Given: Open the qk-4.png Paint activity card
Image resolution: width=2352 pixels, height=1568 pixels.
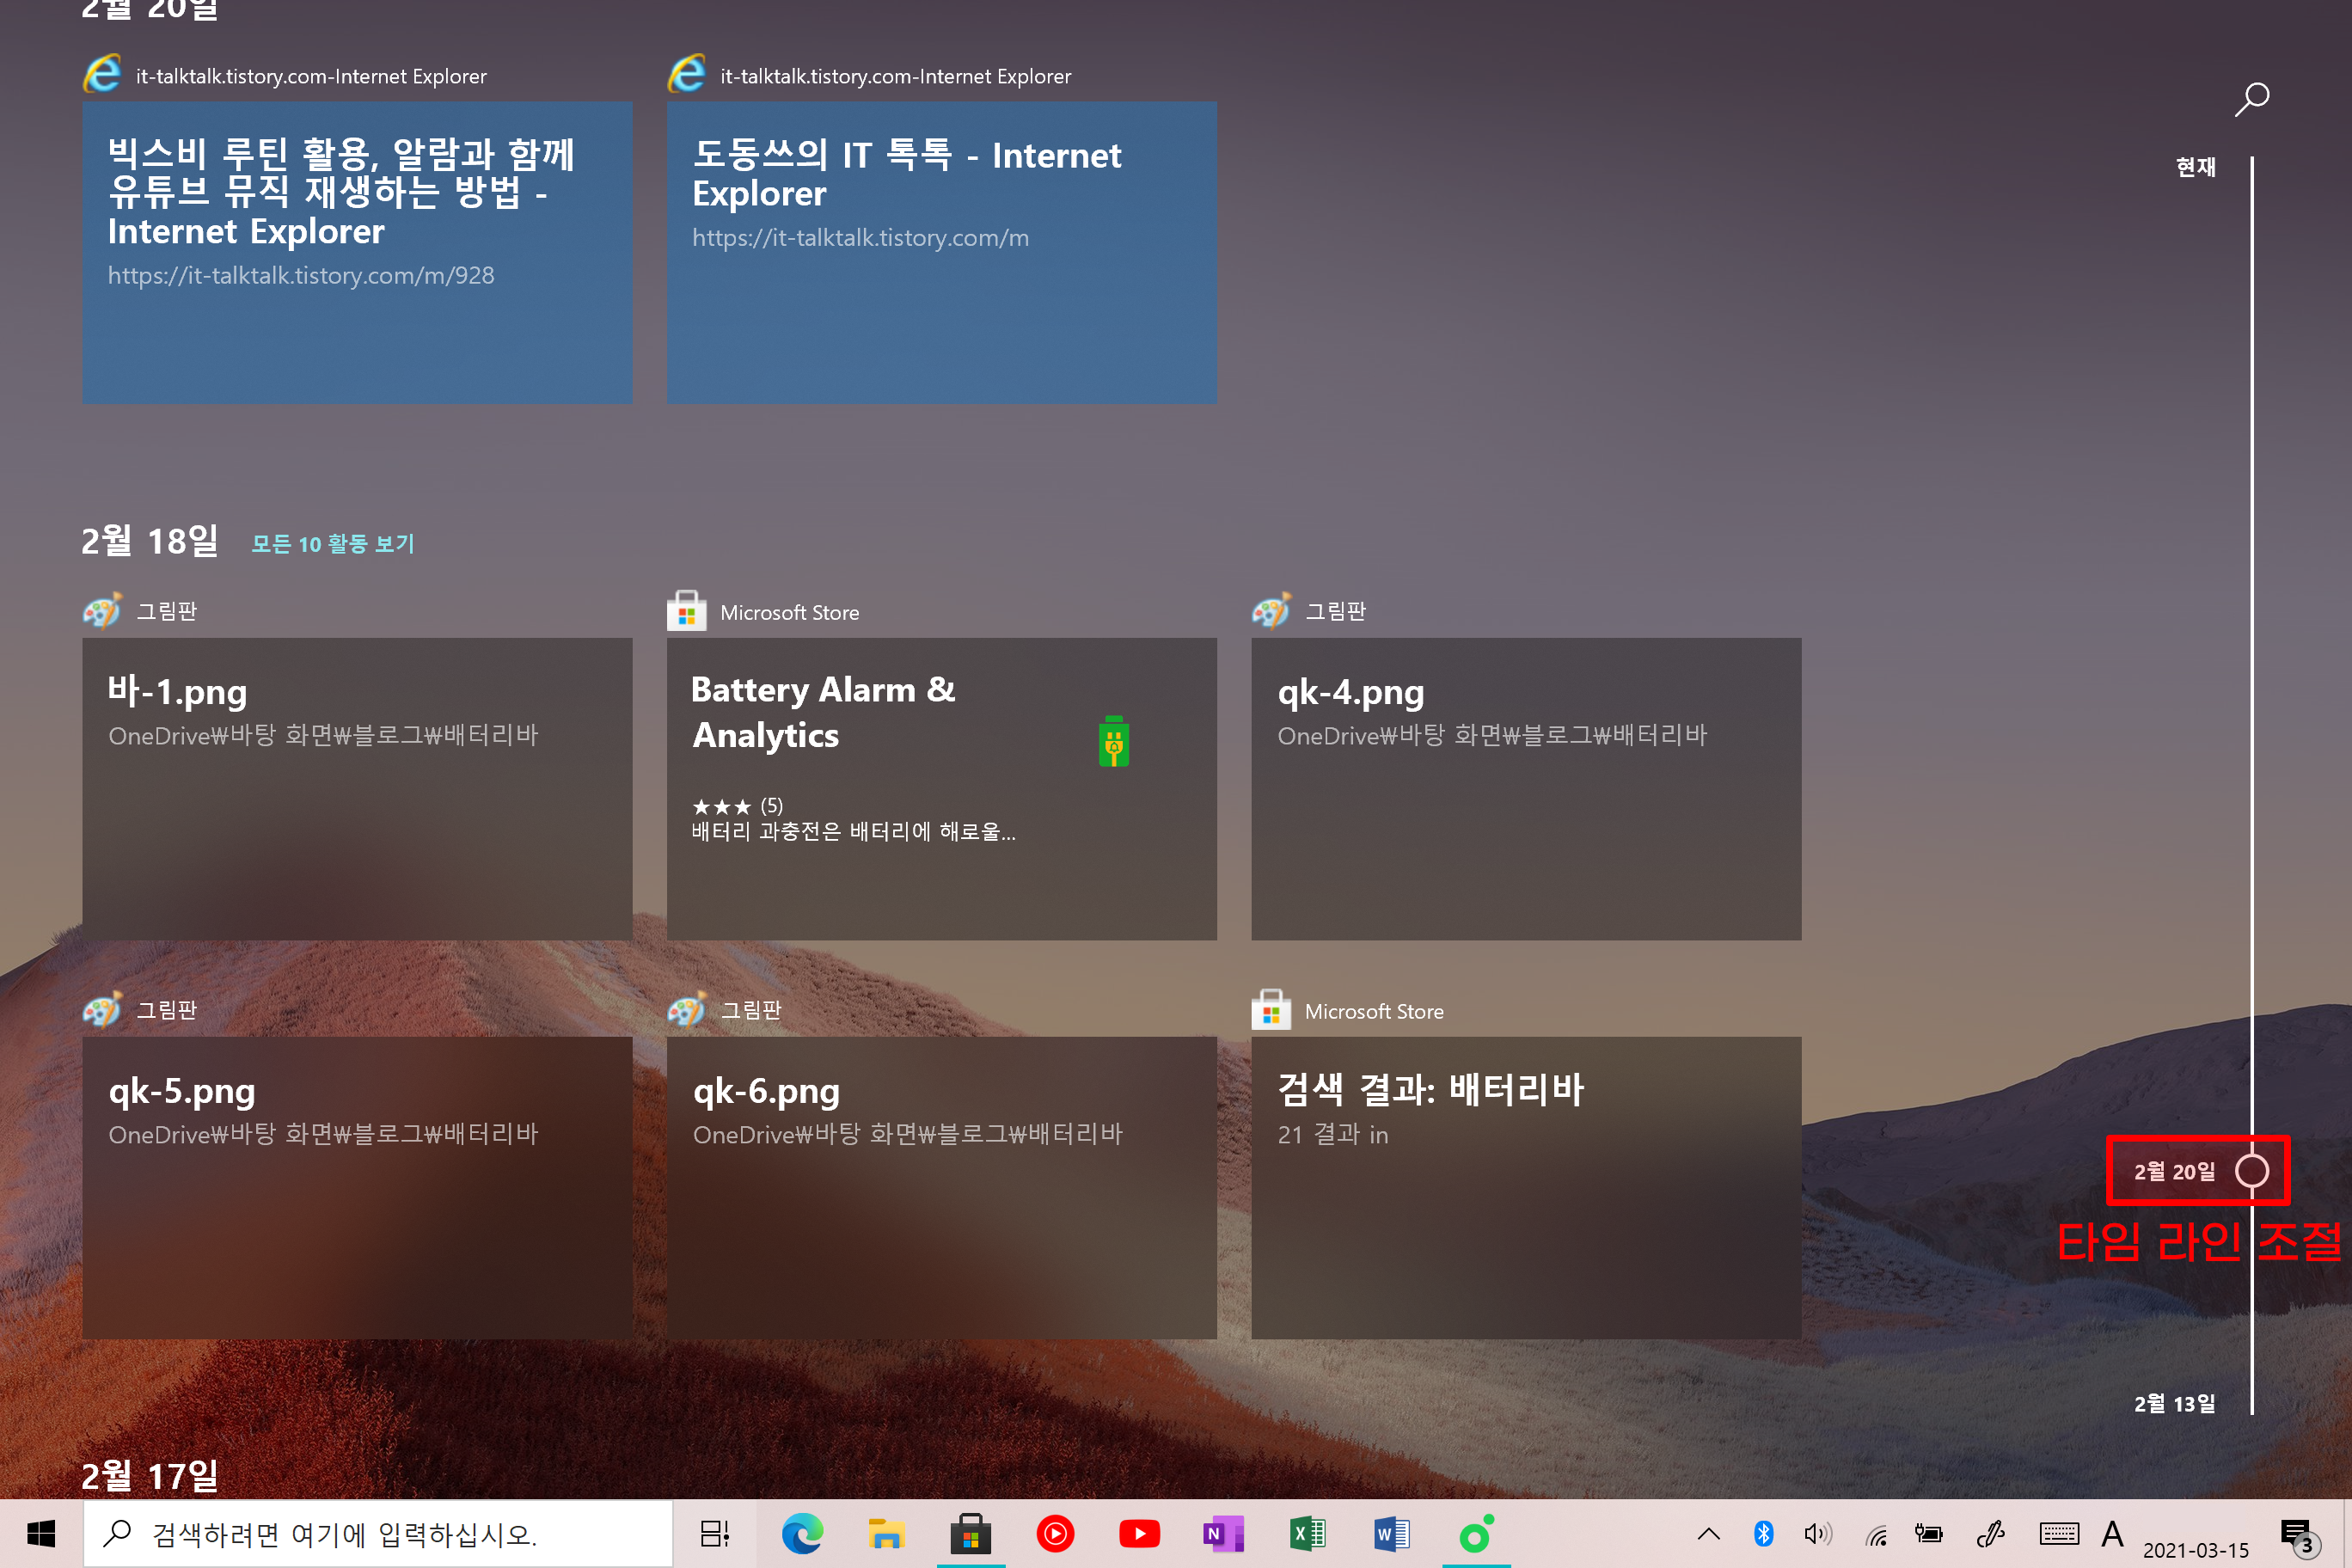Looking at the screenshot, I should [x=1525, y=788].
